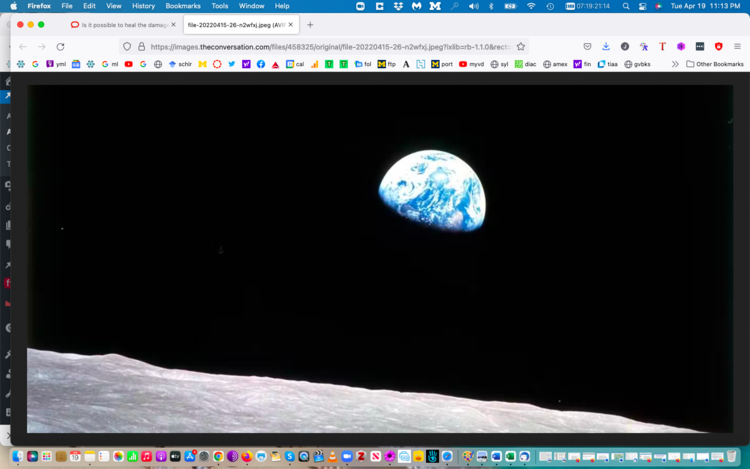Screen dimensions: 750x469
Task: Open the Firefox Downloads panel
Action: point(606,46)
